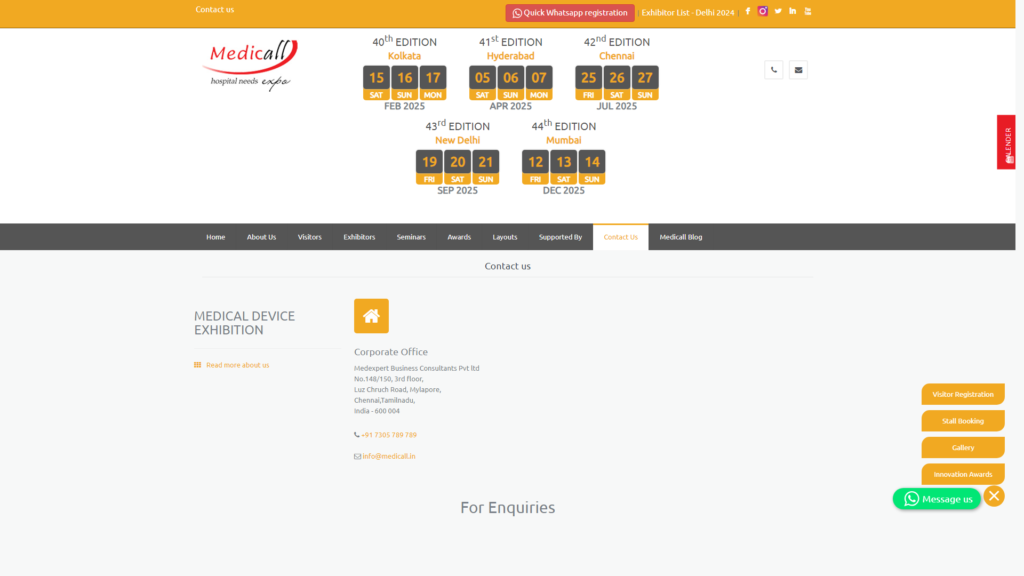Select the active Contact Us tab
1024x576 pixels.
click(620, 237)
